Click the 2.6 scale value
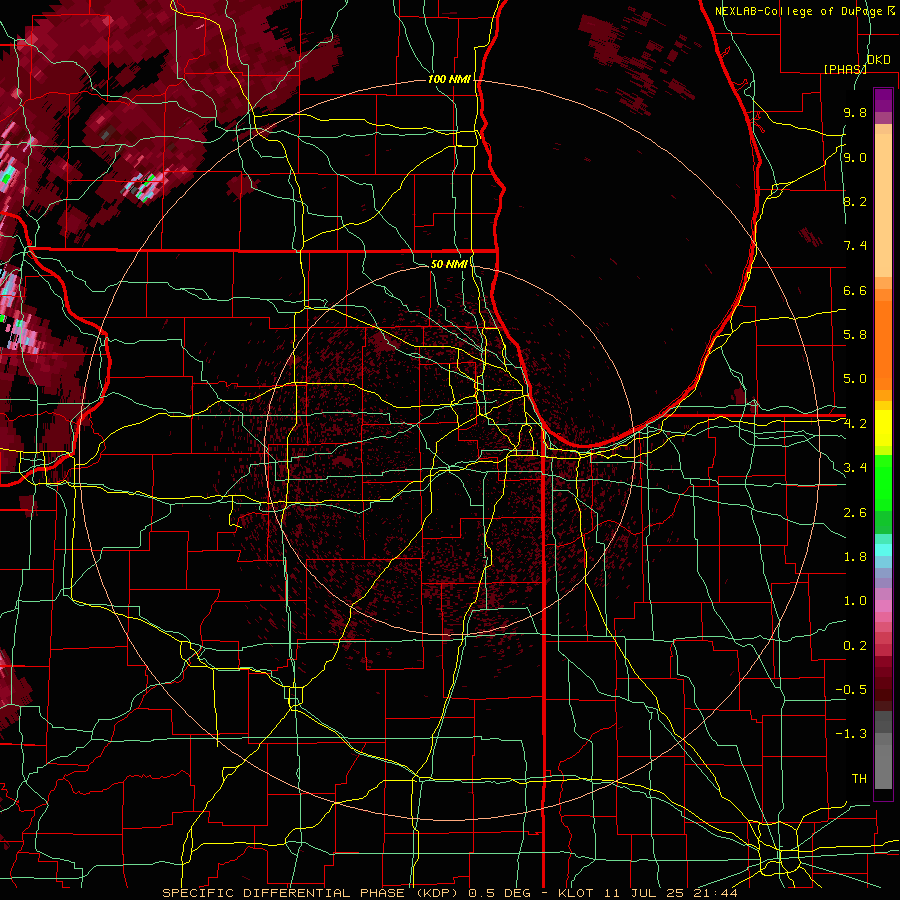Viewport: 900px width, 900px height. coord(855,513)
